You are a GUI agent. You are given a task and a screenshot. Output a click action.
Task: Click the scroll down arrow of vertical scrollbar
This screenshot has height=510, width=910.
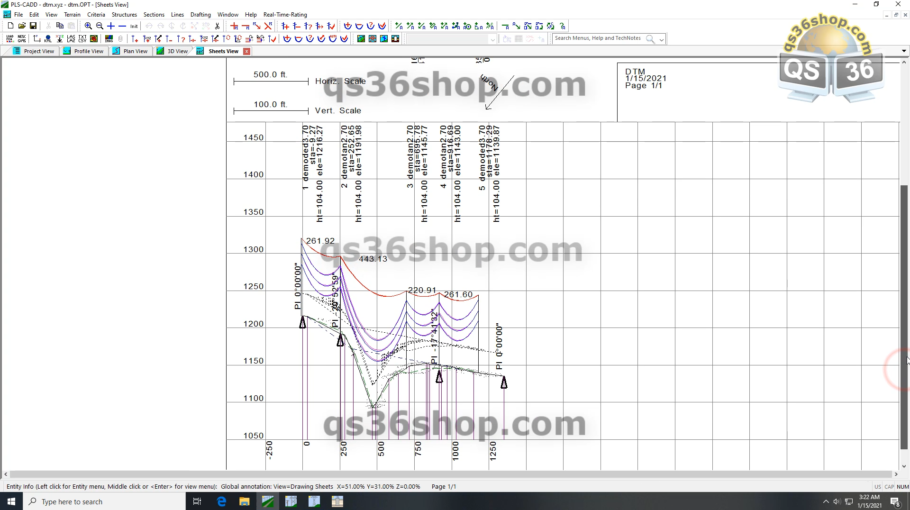[904, 466]
